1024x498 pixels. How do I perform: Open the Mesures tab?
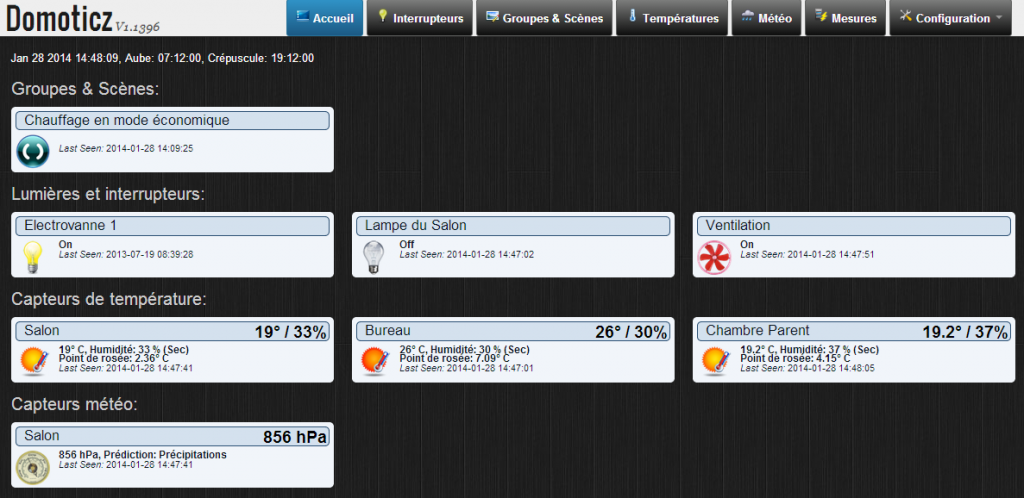pyautogui.click(x=845, y=18)
